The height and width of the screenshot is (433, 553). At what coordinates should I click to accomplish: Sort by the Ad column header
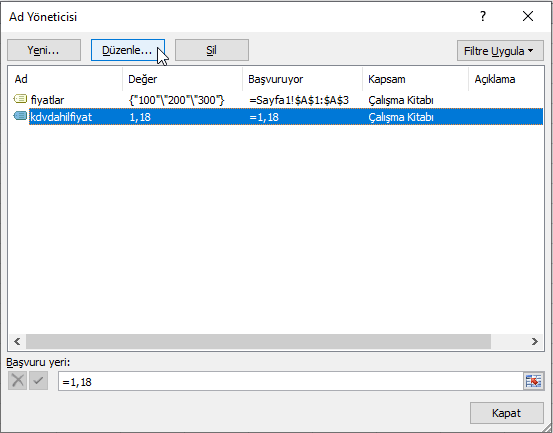pos(65,79)
